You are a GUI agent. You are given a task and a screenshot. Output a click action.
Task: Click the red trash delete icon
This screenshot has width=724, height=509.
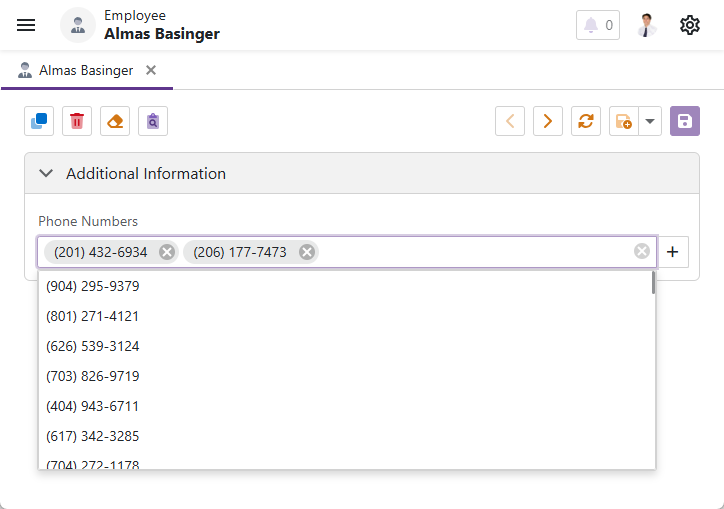pyautogui.click(x=77, y=121)
